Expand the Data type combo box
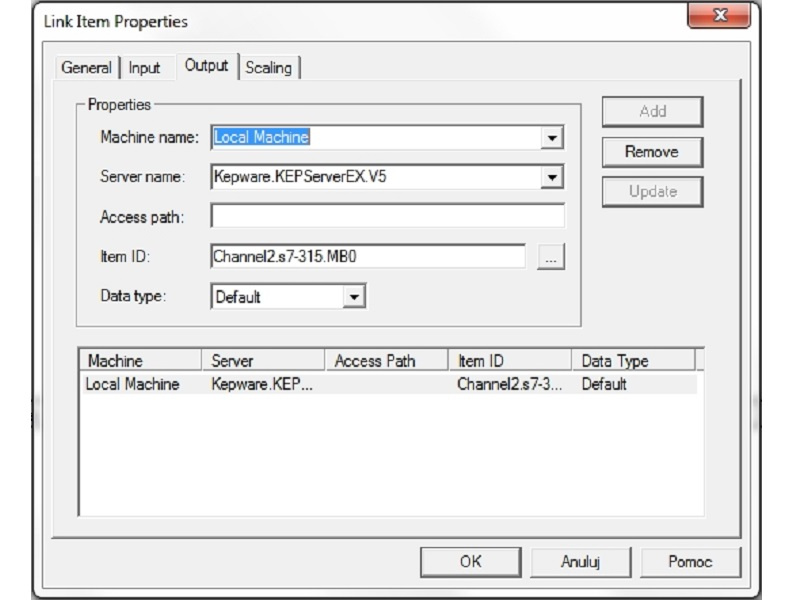800x600 pixels. click(x=354, y=297)
